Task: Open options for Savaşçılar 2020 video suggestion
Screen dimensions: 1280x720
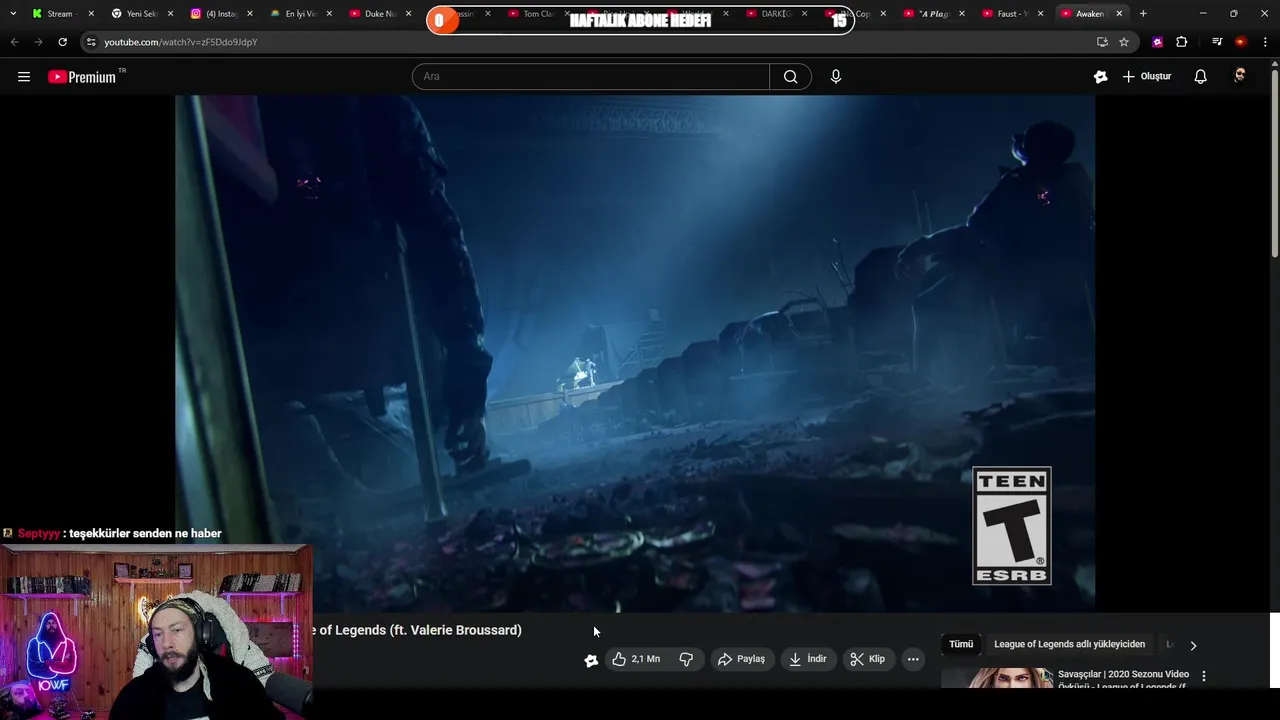Action: tap(1204, 677)
